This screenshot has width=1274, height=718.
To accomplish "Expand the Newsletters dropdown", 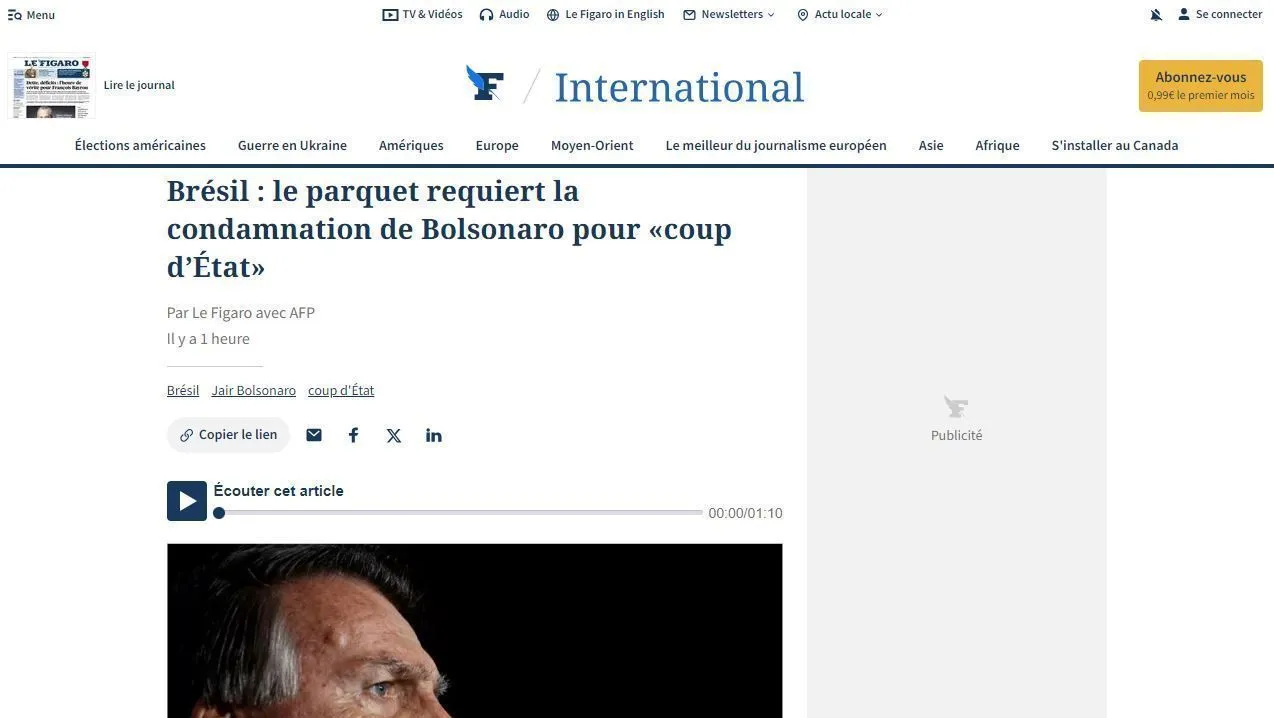I will 729,14.
